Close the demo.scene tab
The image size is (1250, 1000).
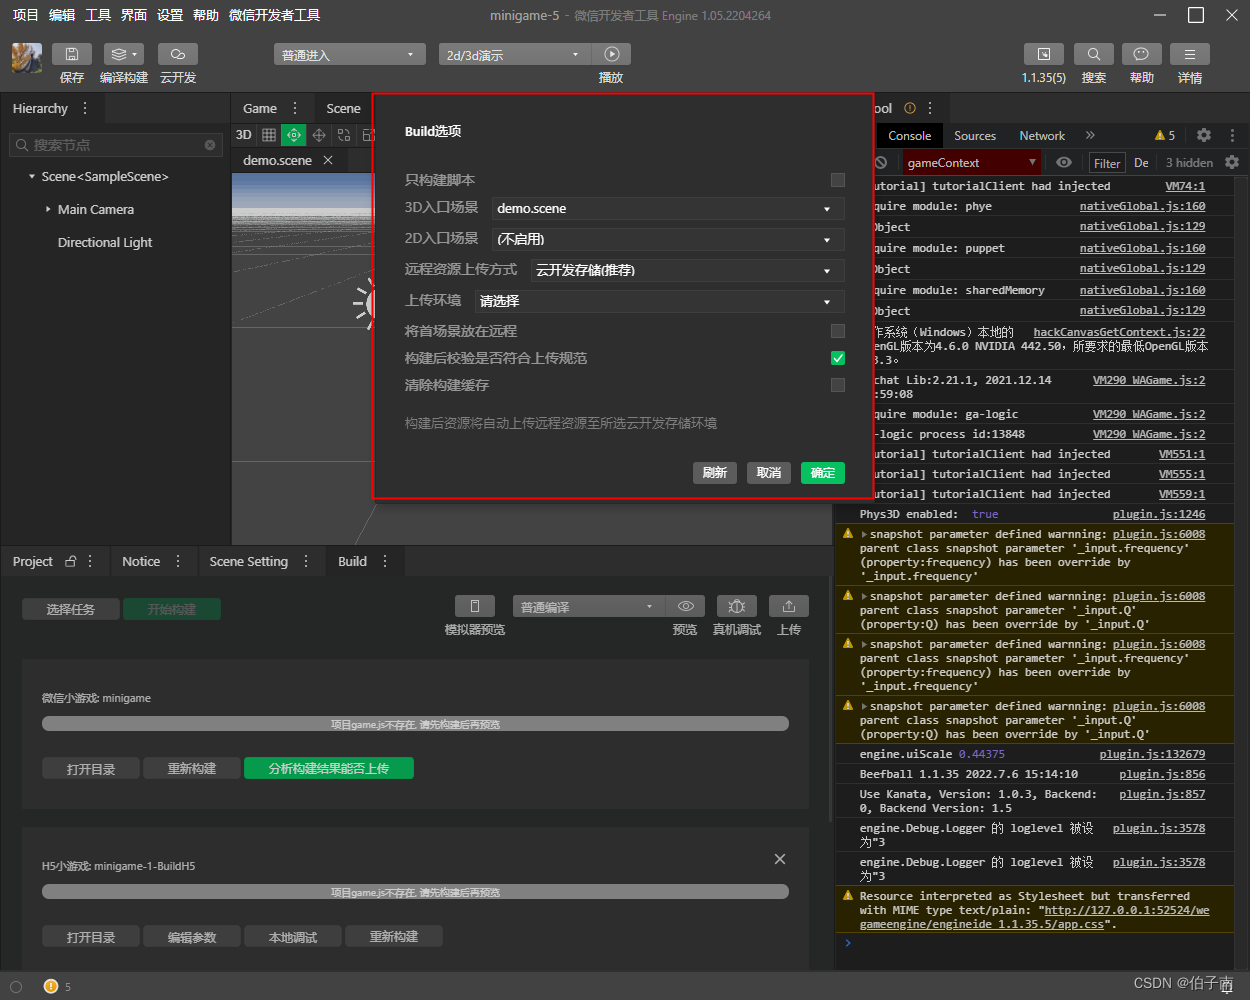point(328,160)
